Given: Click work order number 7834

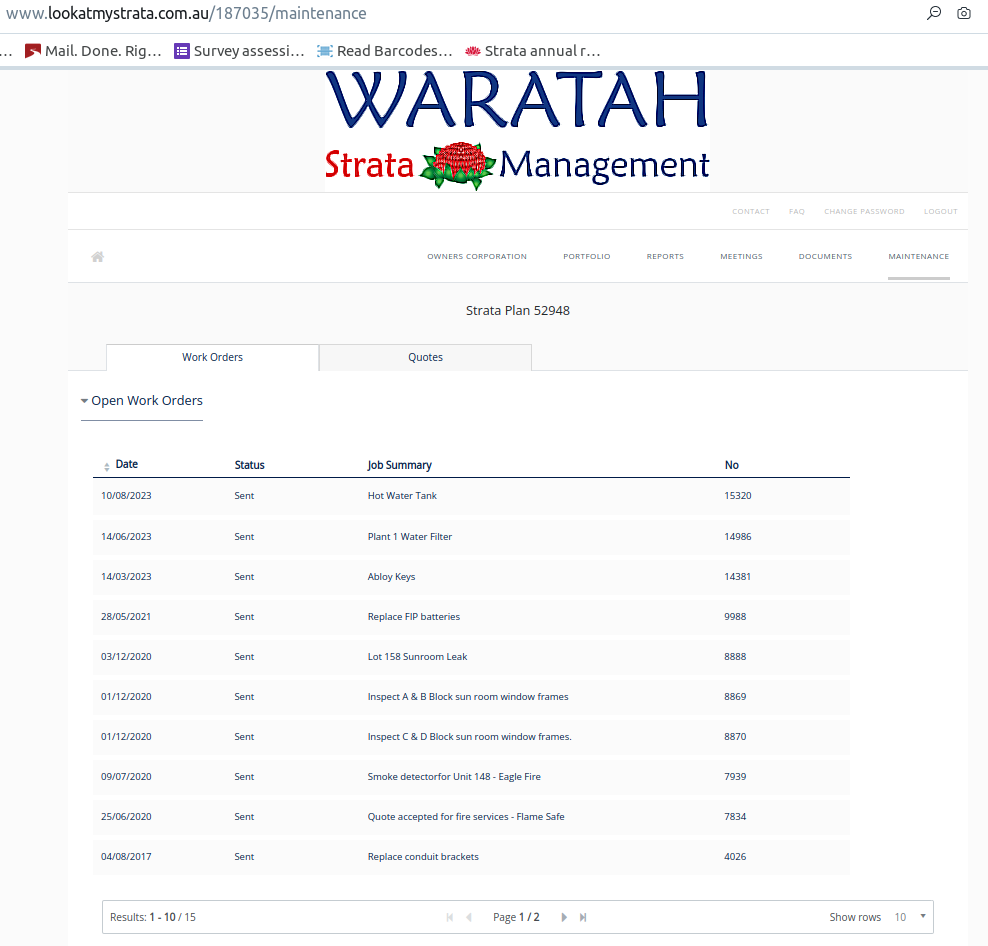Looking at the screenshot, I should [735, 817].
